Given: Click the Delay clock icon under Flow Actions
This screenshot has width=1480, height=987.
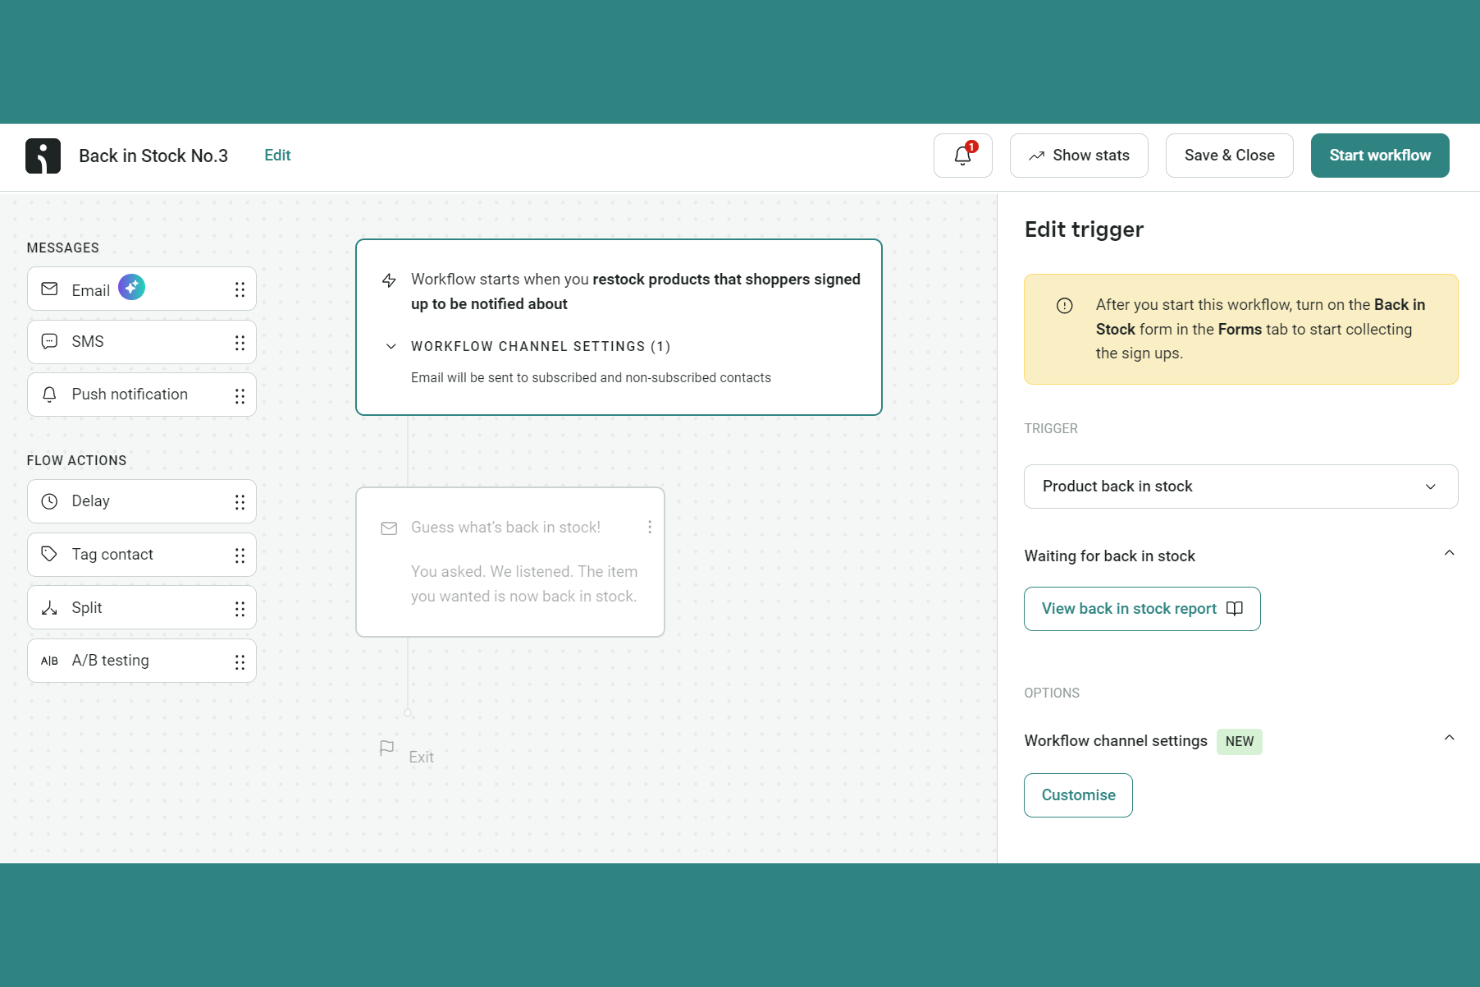Looking at the screenshot, I should [49, 500].
